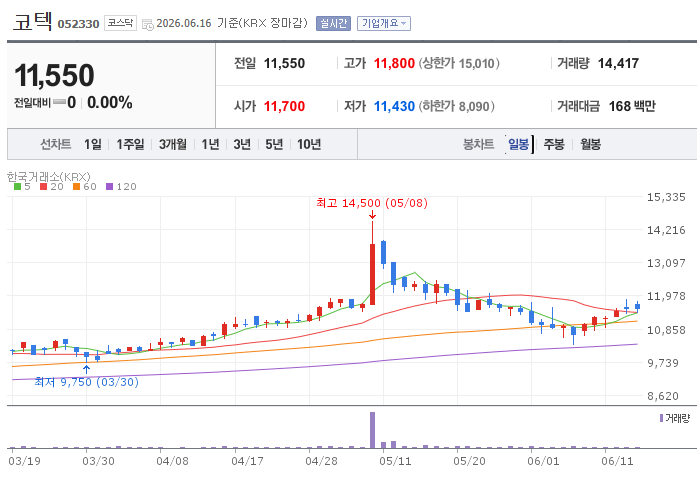Viewport: 697px width, 477px height.
Task: Click the 코텍 stock name heading
Action: tap(32, 21)
